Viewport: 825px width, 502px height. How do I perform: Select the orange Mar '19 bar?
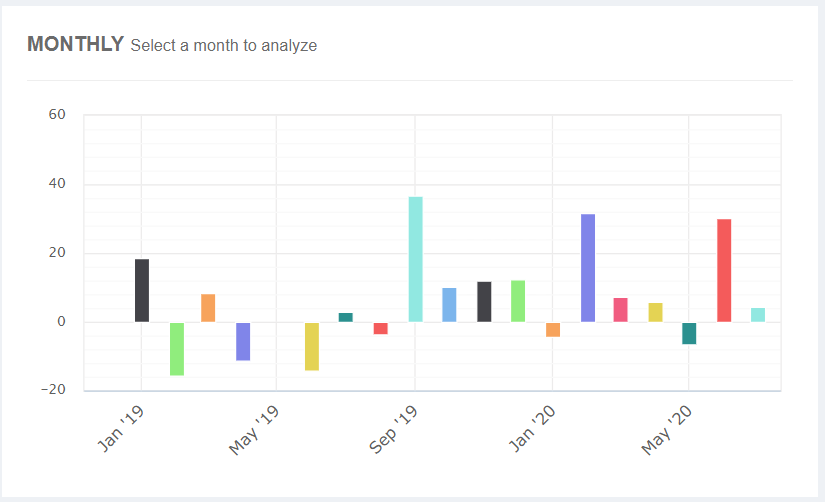coord(208,308)
